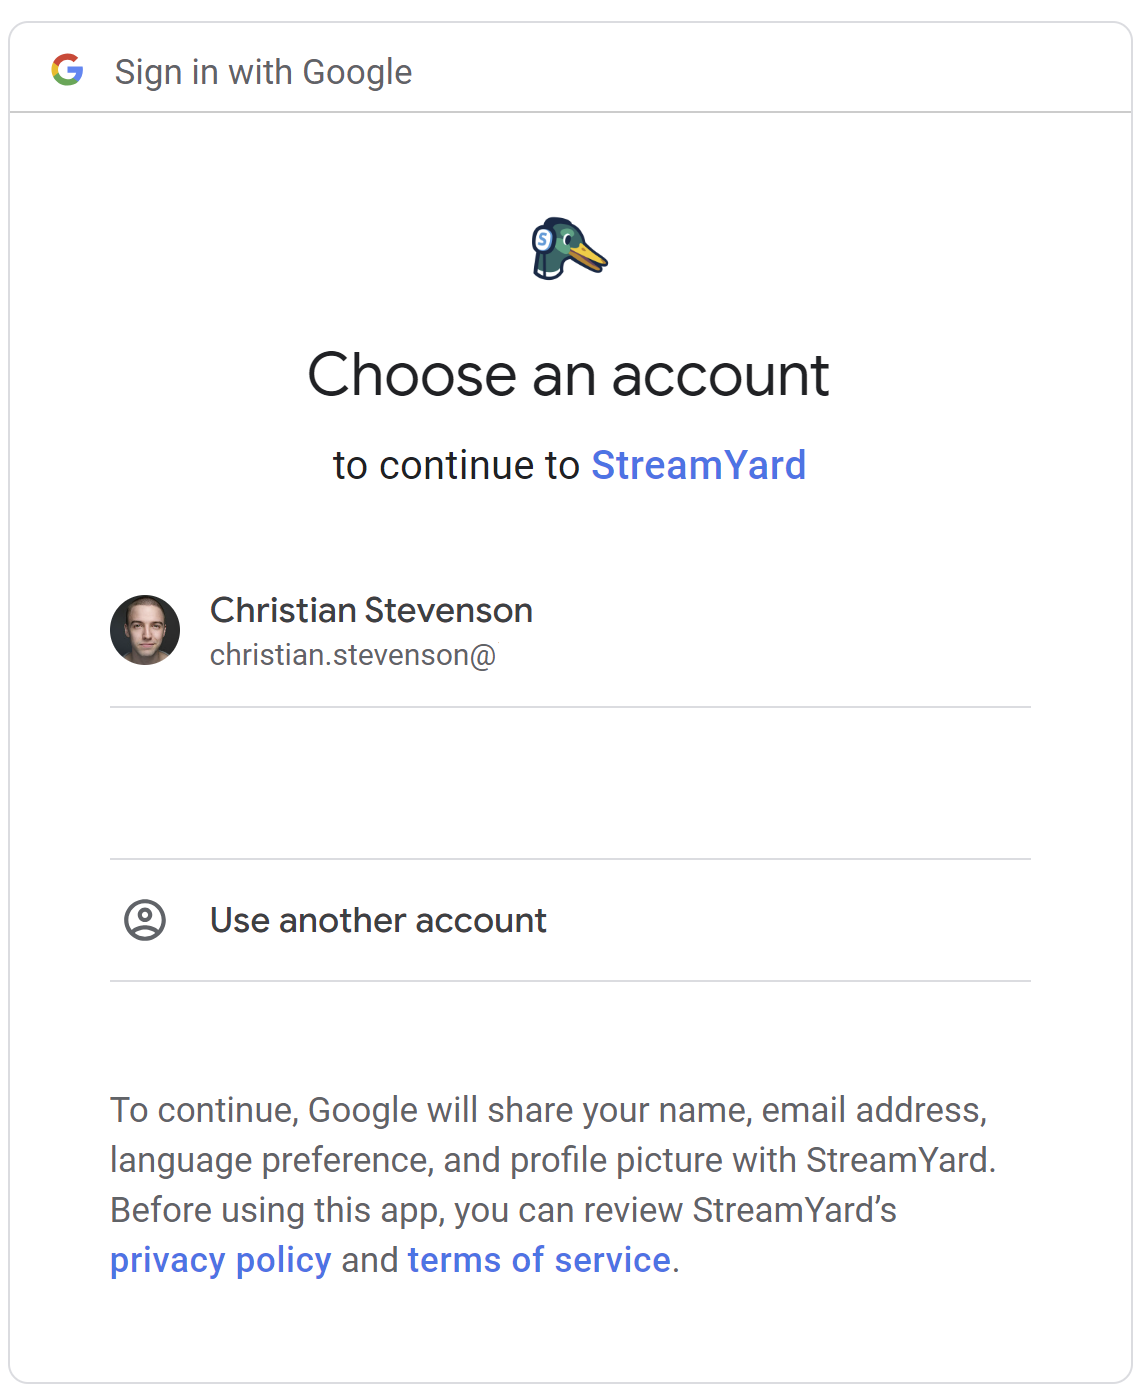Click the Google logo in the header

pos(67,70)
